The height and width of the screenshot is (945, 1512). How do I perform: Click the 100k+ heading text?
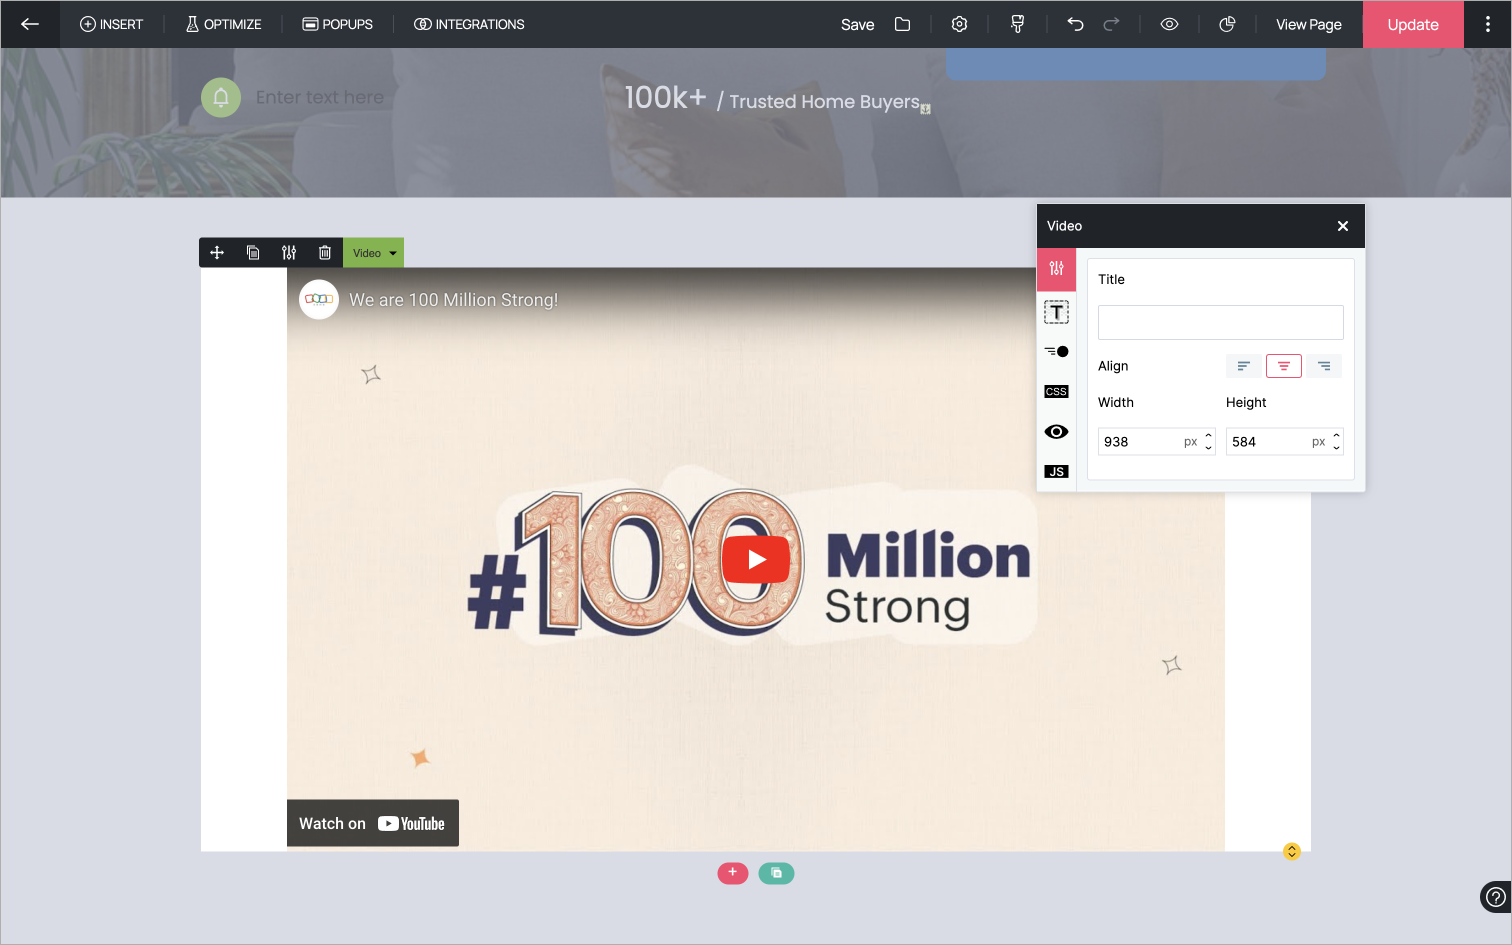pos(666,97)
